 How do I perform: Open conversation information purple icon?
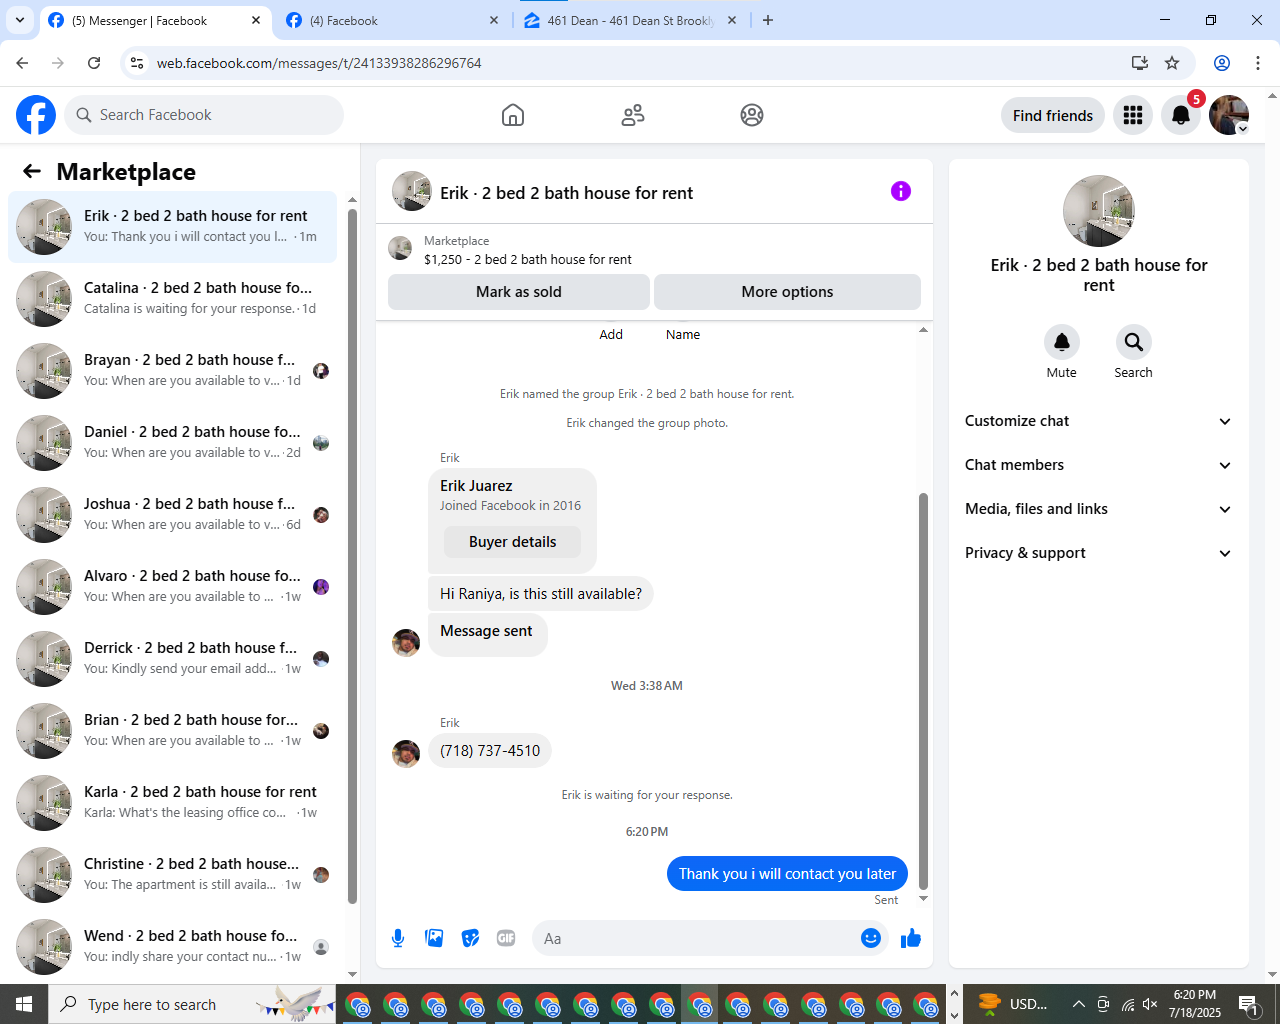point(901,191)
